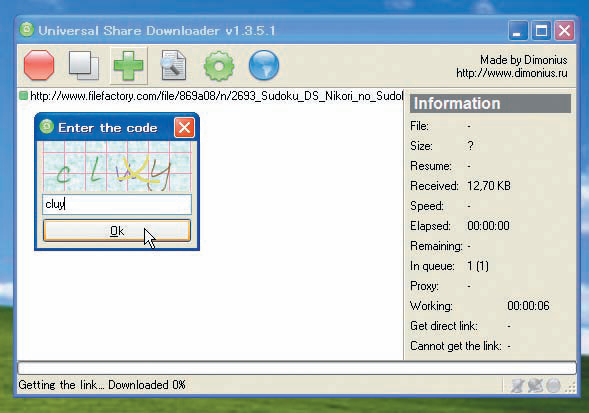Minimize the Universal Share Downloader window
The image size is (589, 413).
coord(518,30)
